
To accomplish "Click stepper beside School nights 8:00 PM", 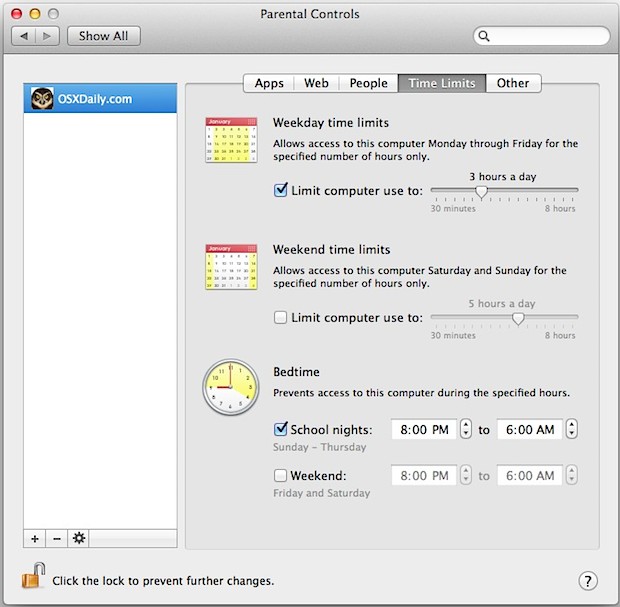I will (x=466, y=429).
